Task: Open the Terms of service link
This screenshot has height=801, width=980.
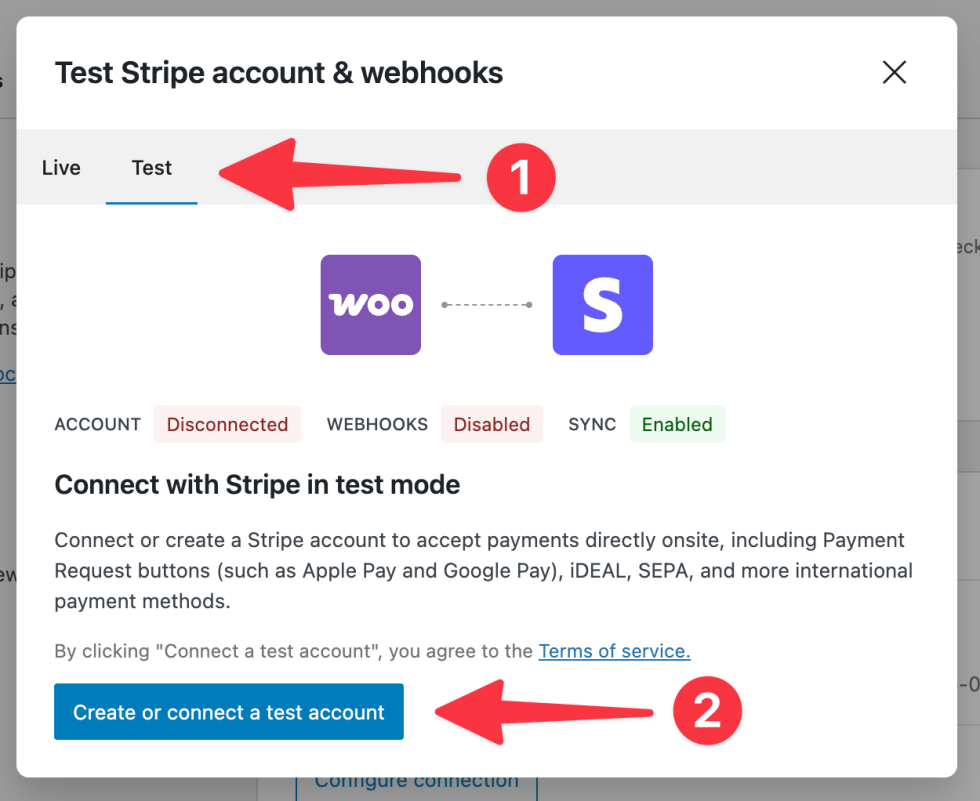Action: pos(614,651)
